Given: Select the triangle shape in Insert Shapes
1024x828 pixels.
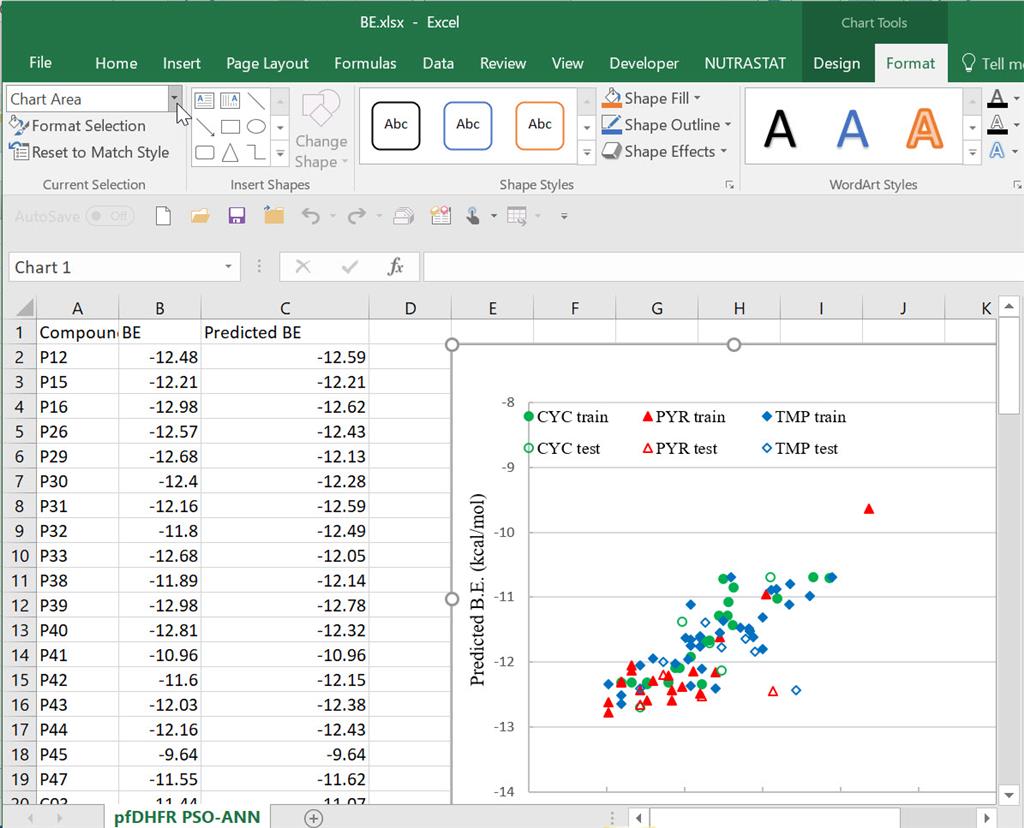Looking at the screenshot, I should pyautogui.click(x=230, y=153).
